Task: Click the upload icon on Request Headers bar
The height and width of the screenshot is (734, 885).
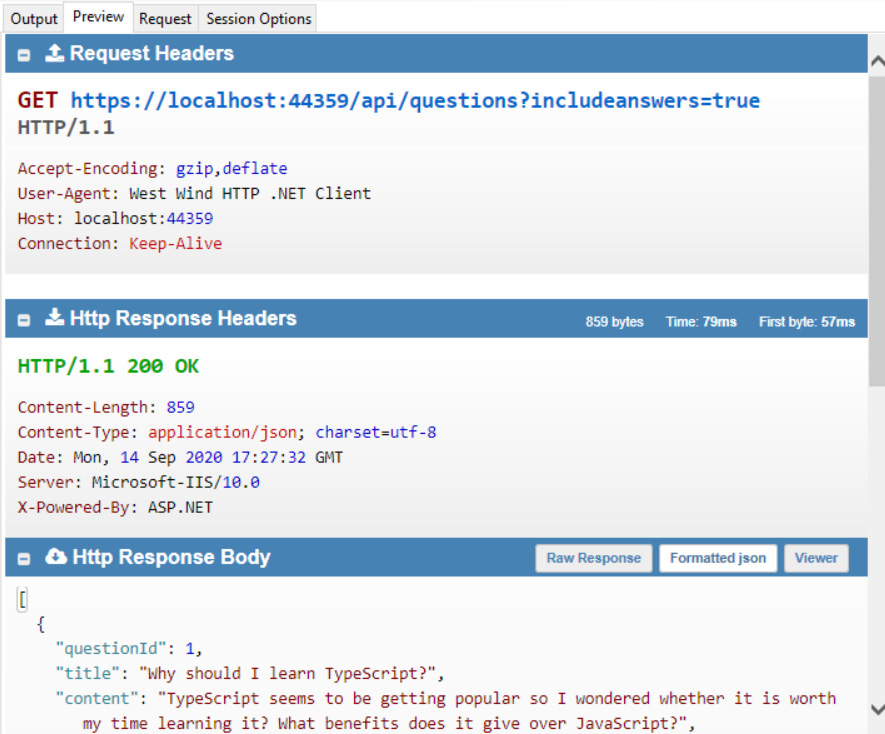Action: click(x=51, y=54)
